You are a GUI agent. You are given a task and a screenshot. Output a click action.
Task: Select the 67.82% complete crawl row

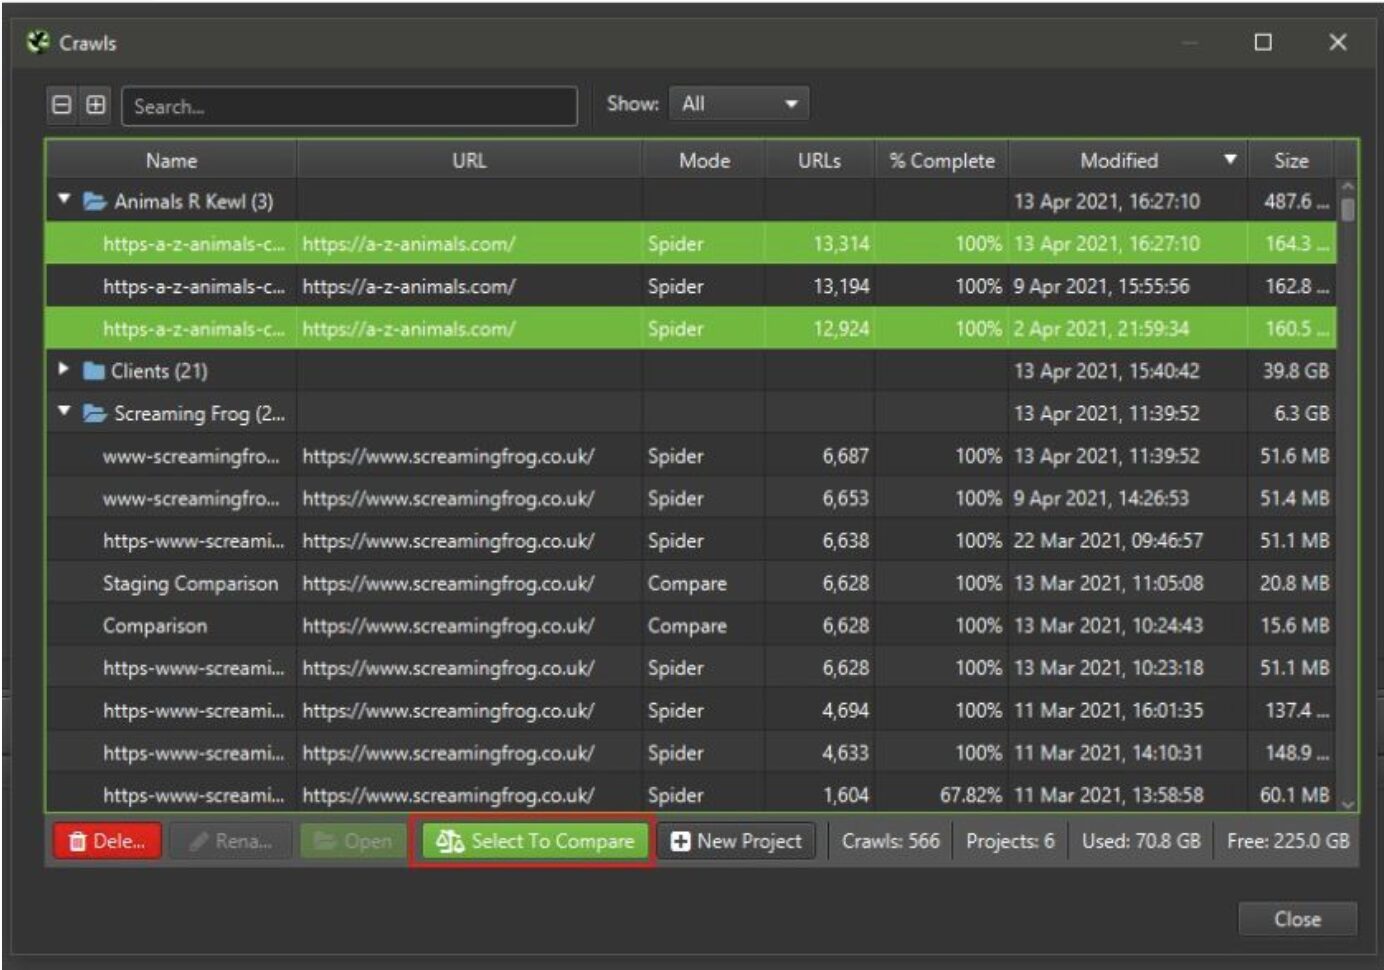[x=691, y=795]
